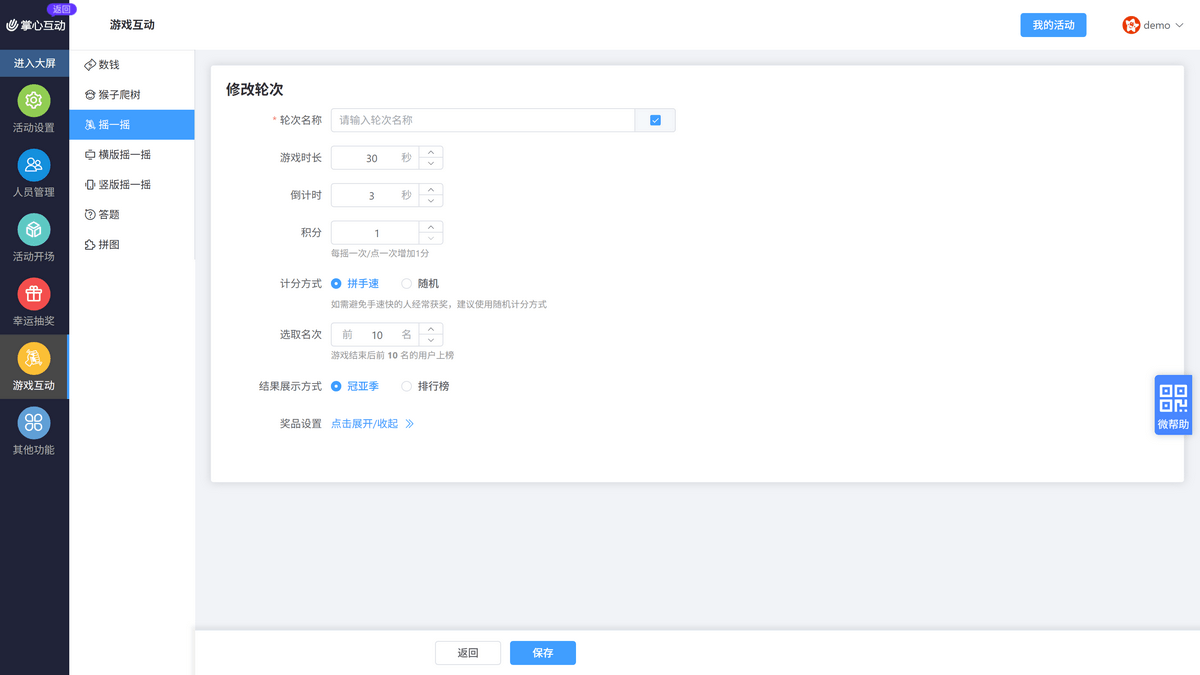1200x675 pixels.
Task: Click the 倒计时 value field showing 3
Action: (x=375, y=195)
